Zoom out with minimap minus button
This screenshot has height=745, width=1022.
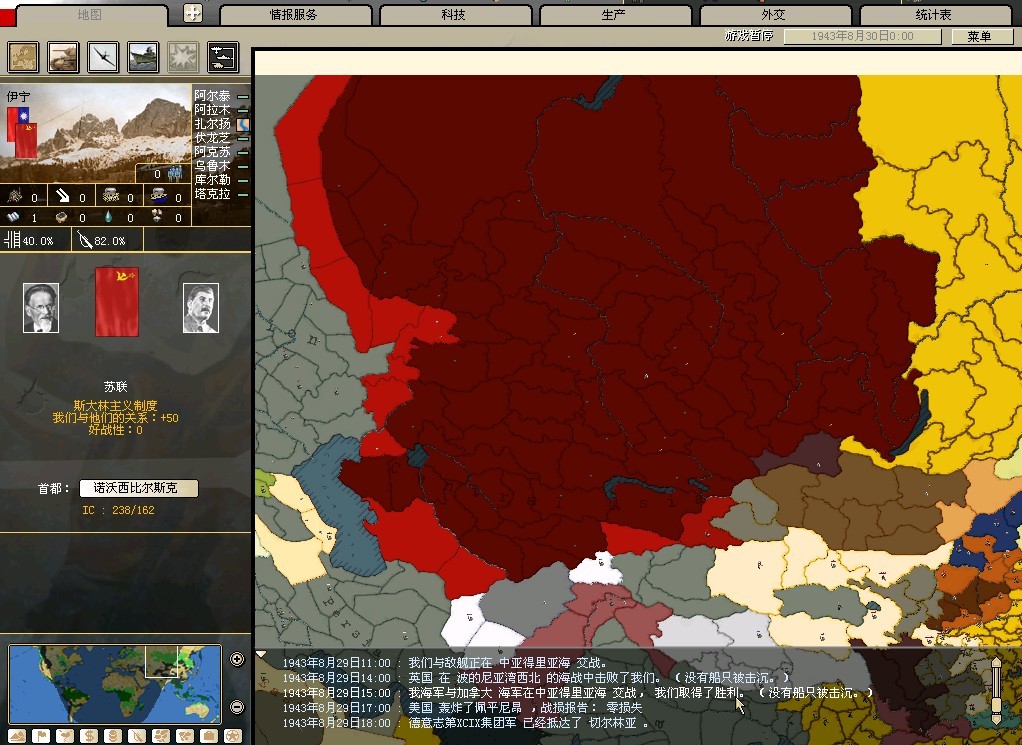point(237,707)
